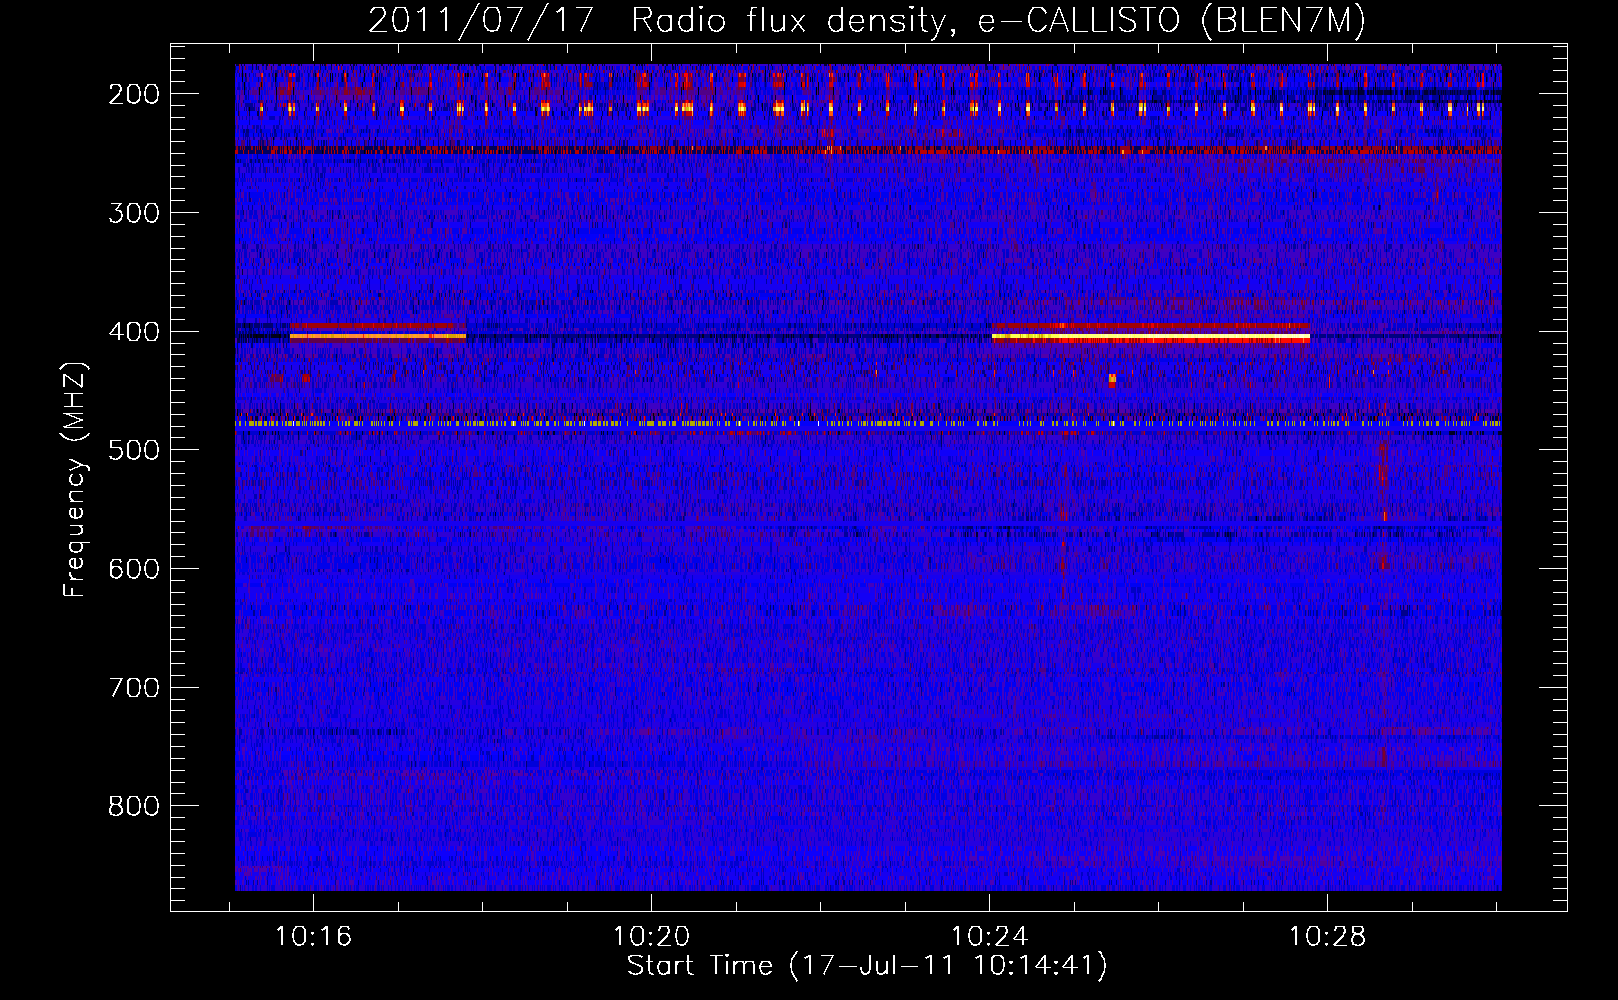Click the 'Frequency (MHZ)' axis label
Image resolution: width=1618 pixels, height=1000 pixels.
pos(75,480)
